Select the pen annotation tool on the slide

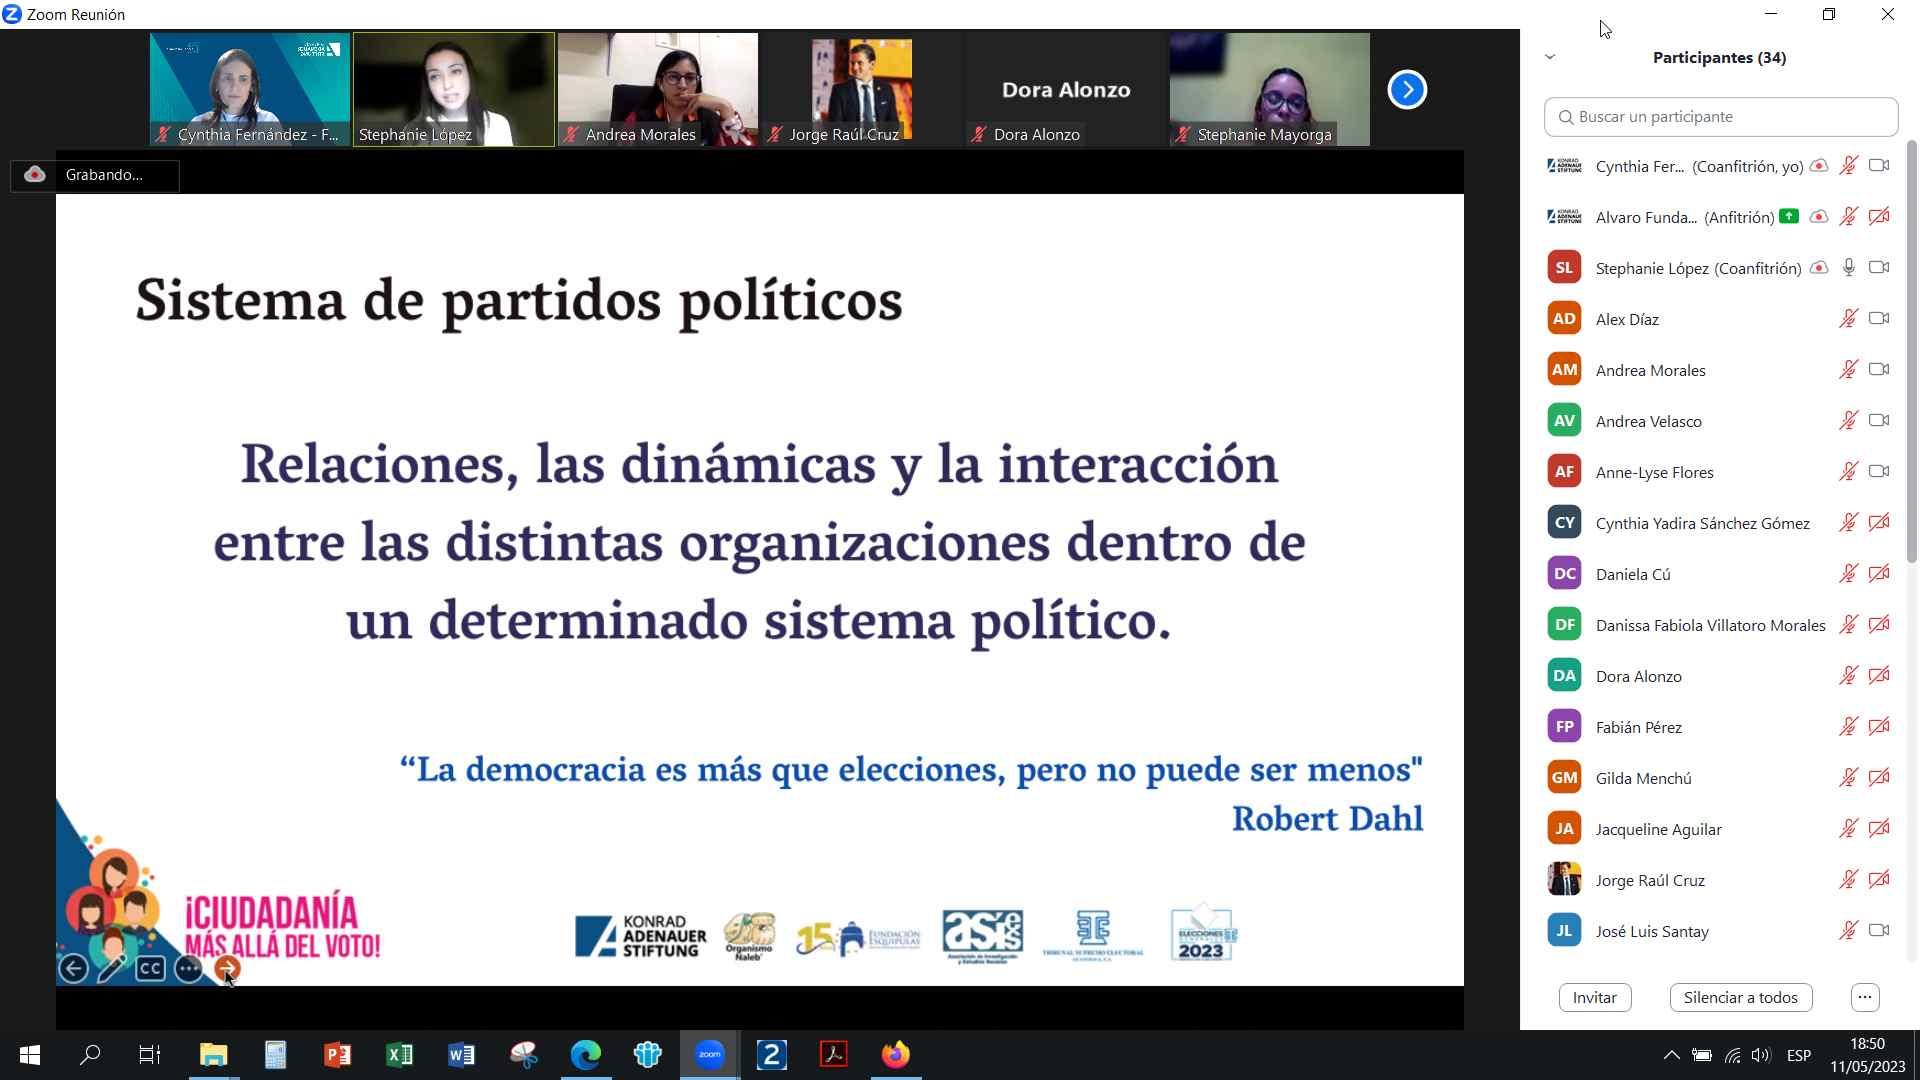coord(112,968)
